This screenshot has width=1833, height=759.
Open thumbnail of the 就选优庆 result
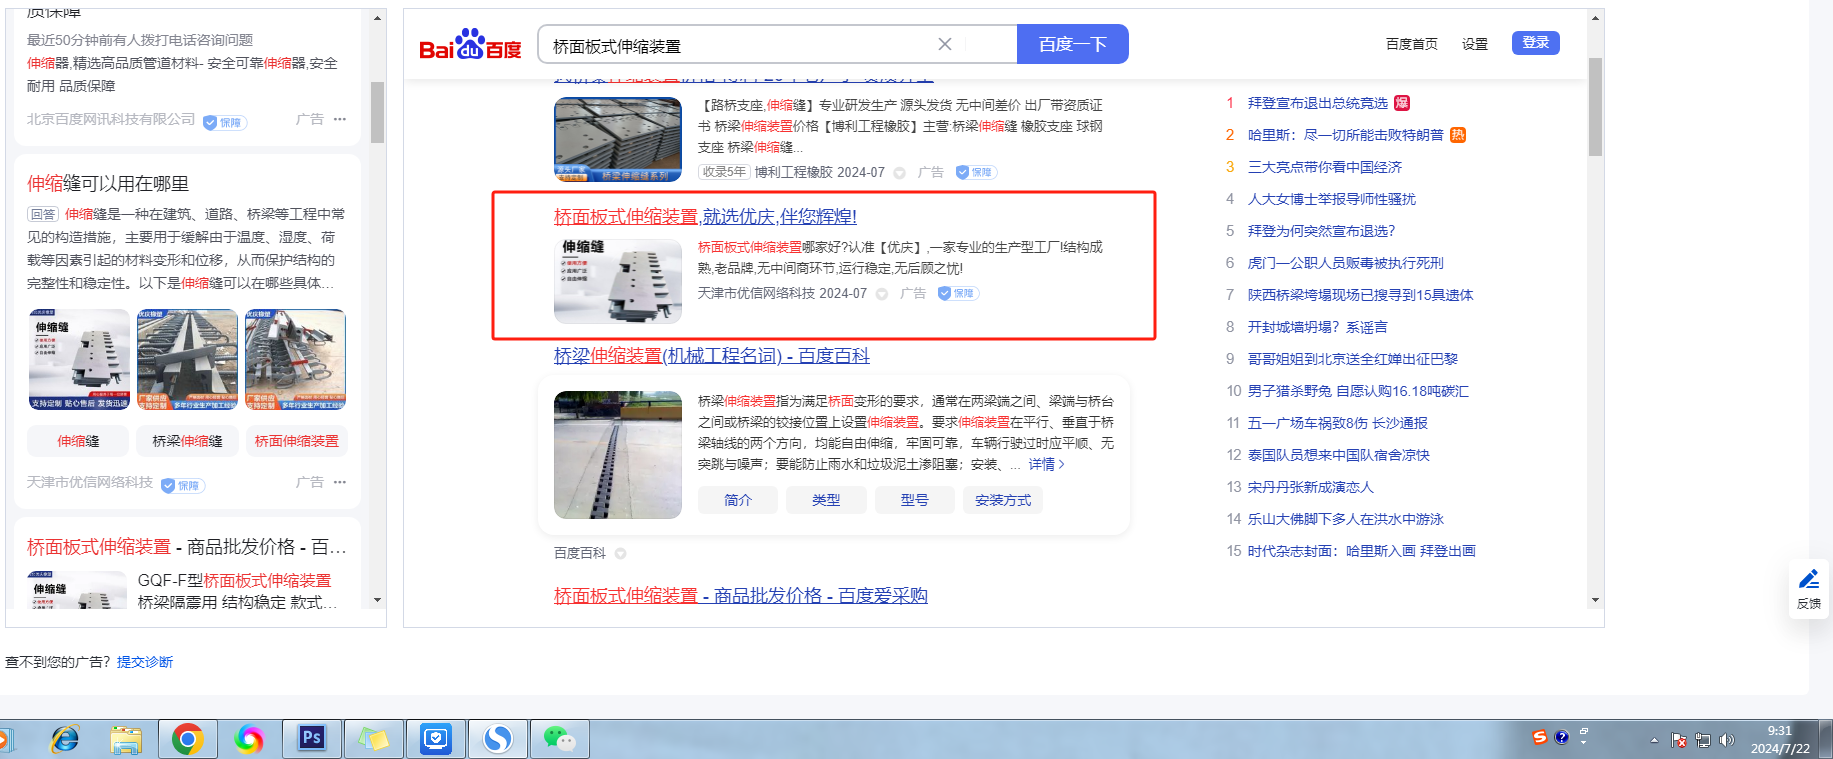point(618,280)
